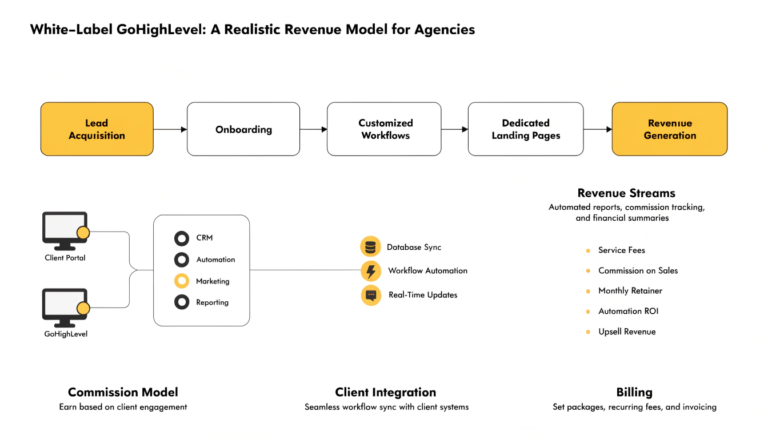
Task: Click the 'Database Sync' label
Action: click(414, 247)
